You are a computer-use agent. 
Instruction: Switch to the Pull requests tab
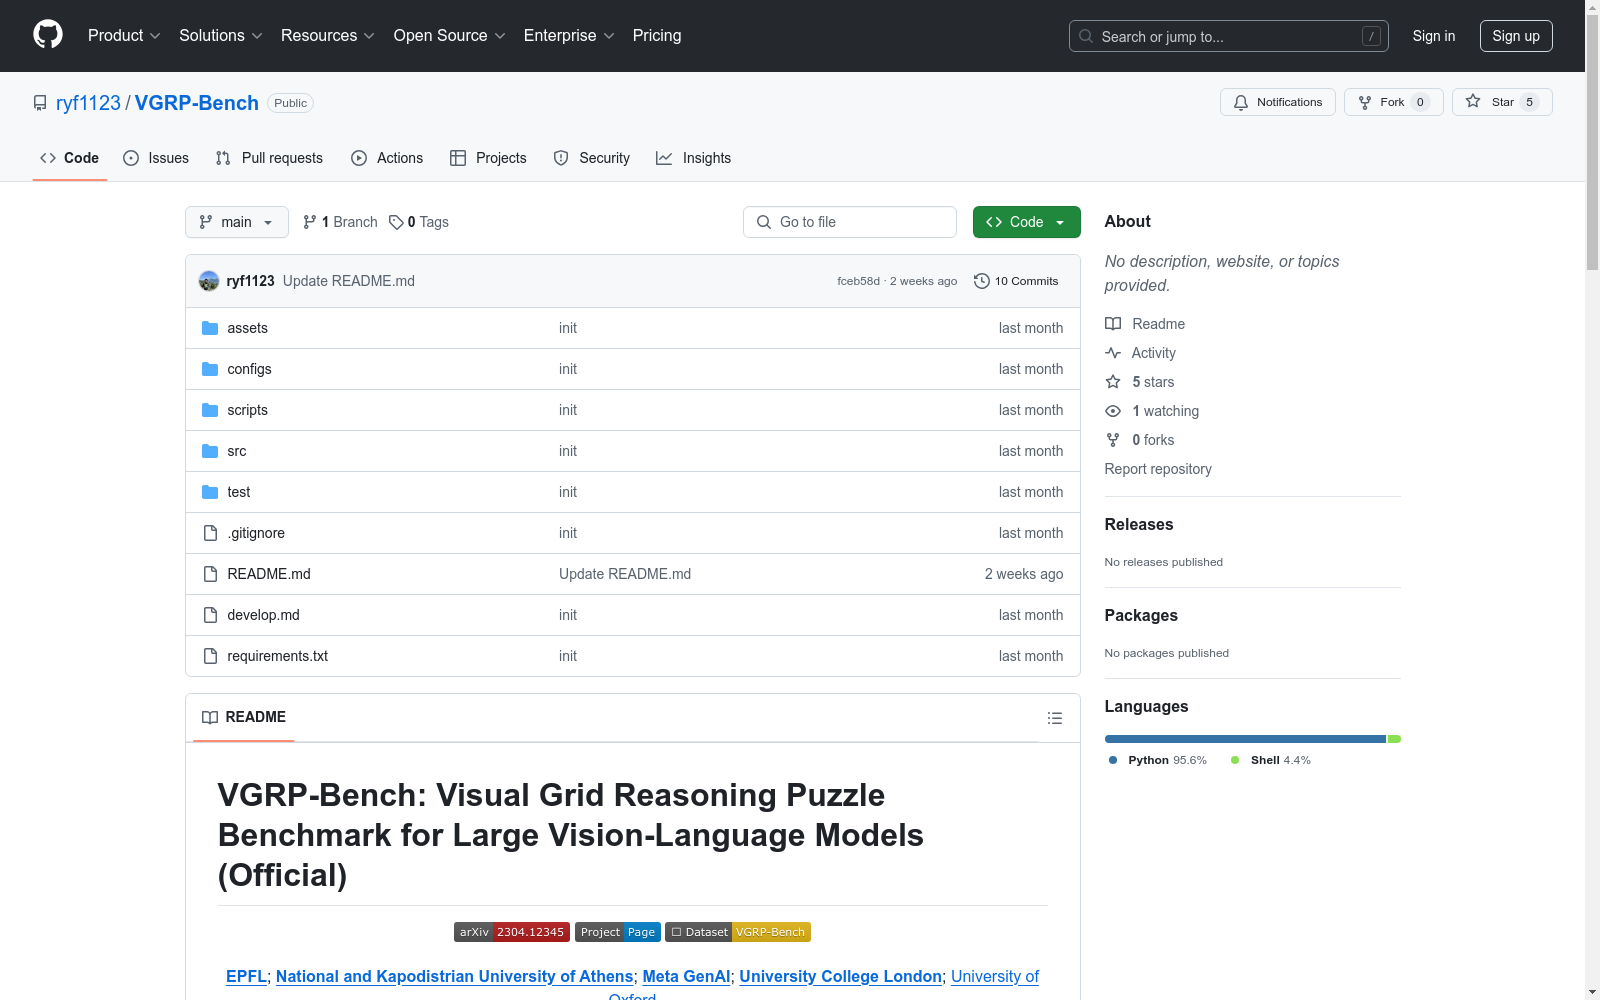click(269, 158)
